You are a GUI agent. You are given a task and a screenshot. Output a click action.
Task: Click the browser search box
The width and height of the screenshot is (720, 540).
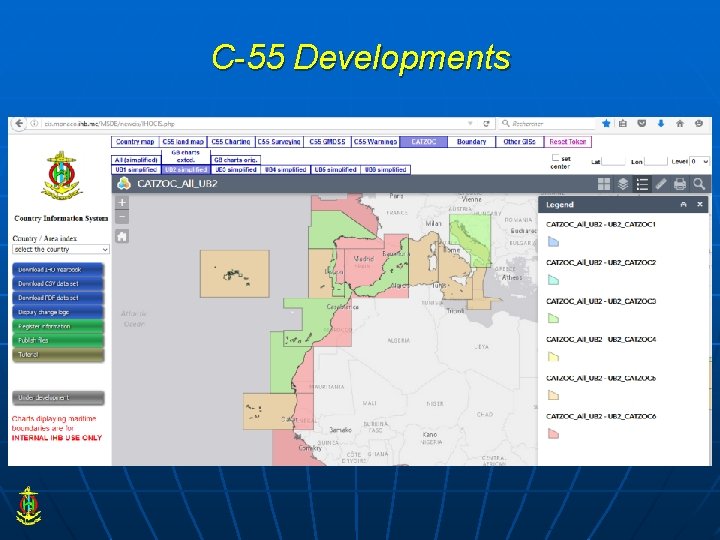tap(546, 124)
